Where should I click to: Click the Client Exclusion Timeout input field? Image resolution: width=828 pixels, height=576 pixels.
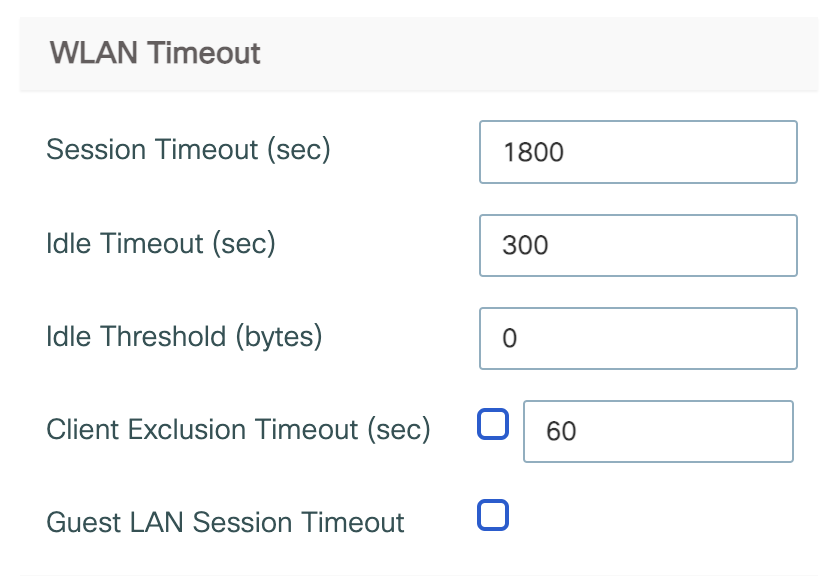[x=658, y=431]
